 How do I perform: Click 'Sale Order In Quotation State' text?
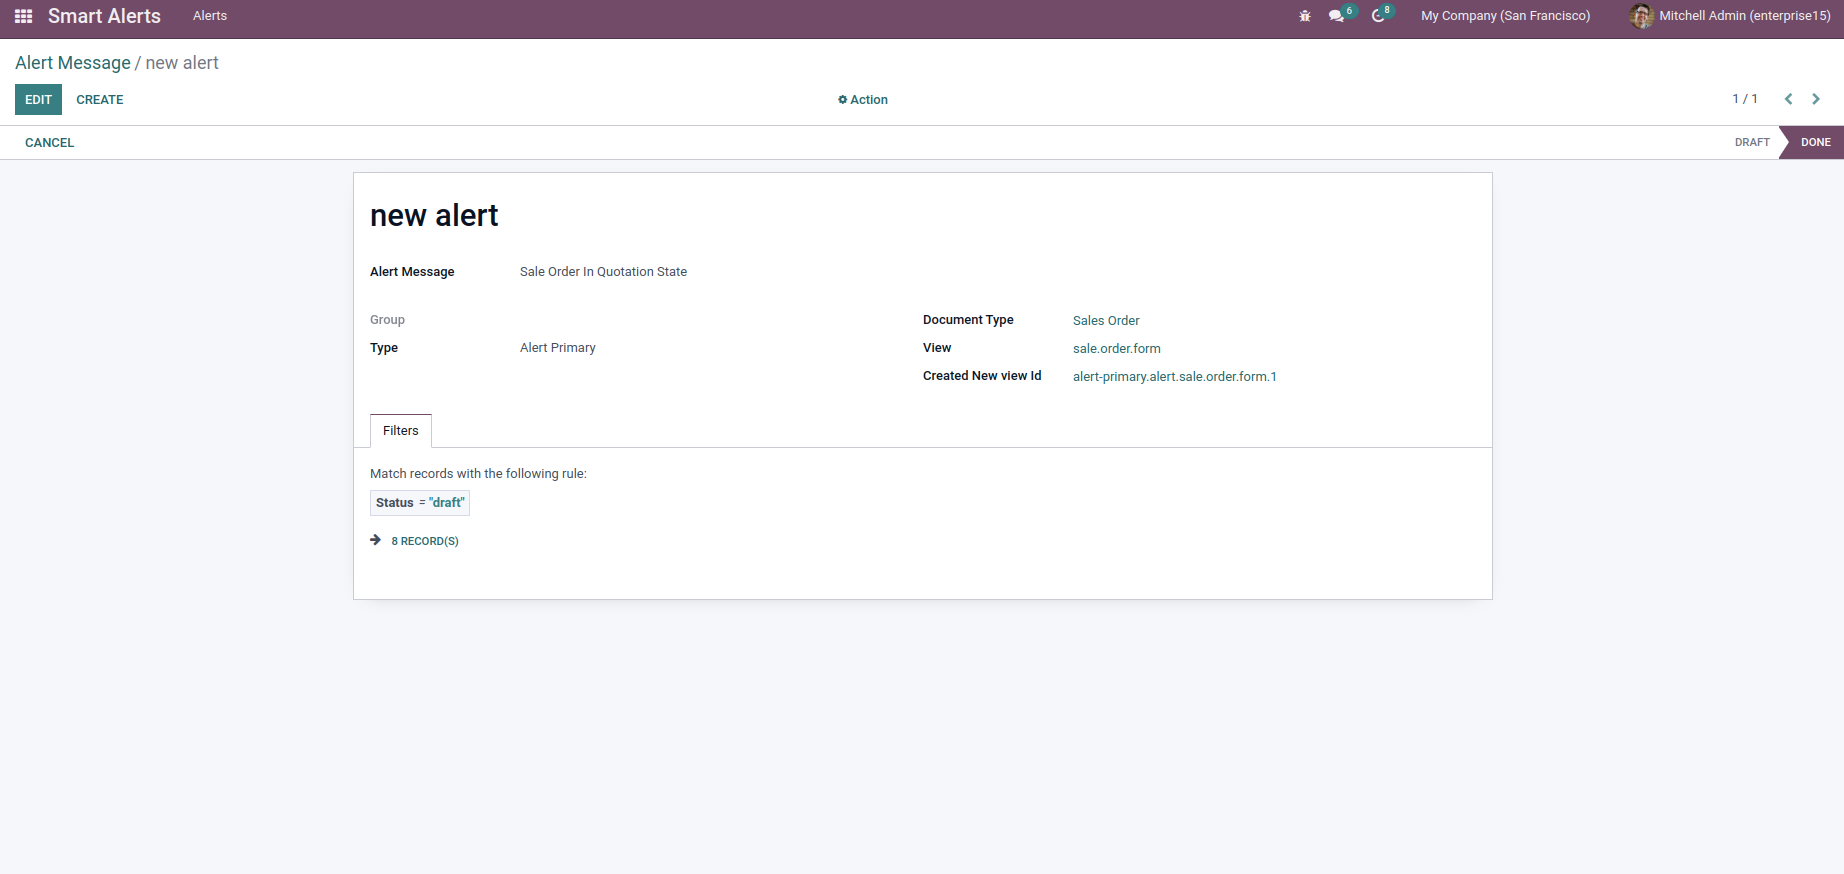(603, 272)
